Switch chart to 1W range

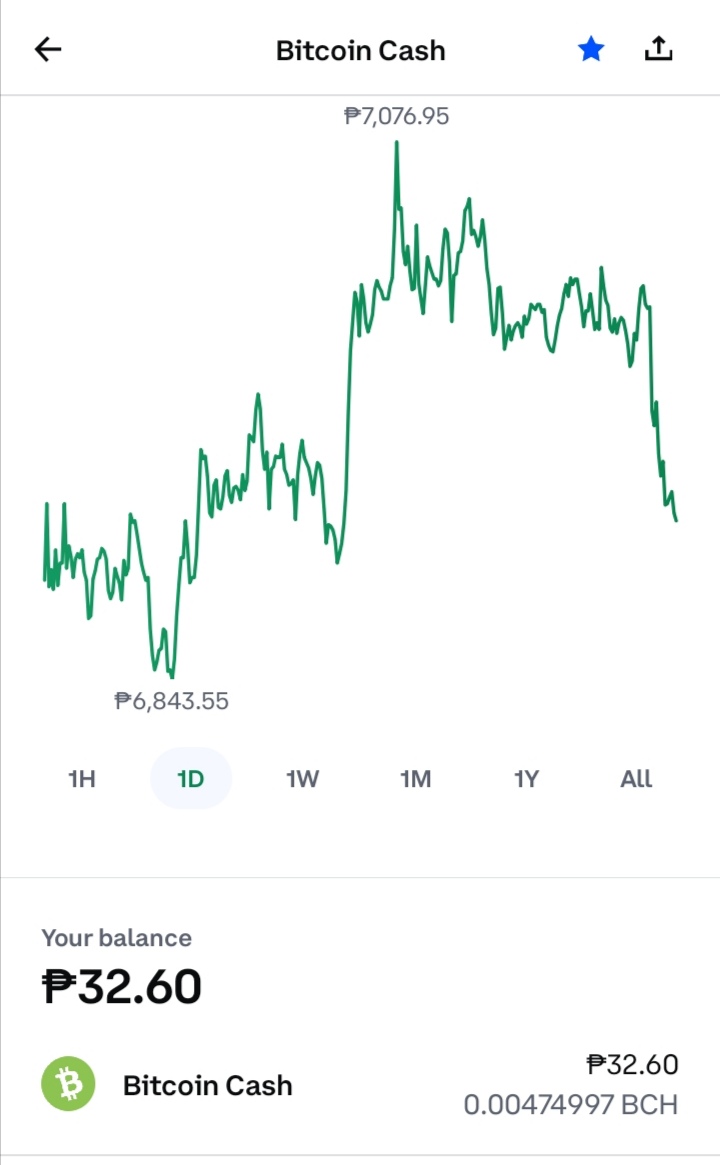click(x=302, y=779)
